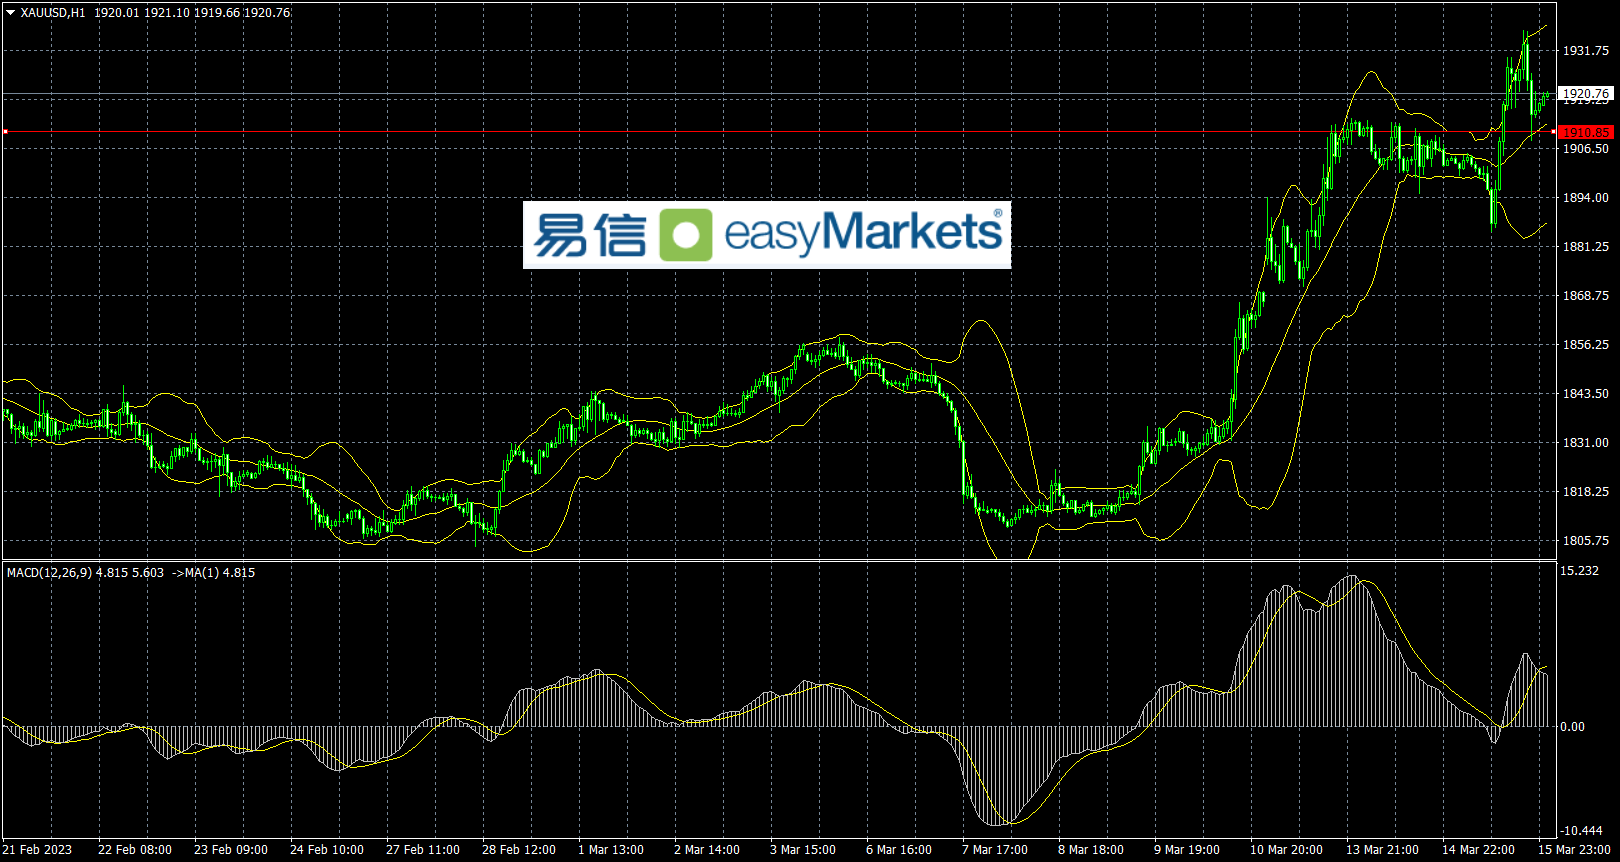This screenshot has height=862, width=1620.
Task: Click the 15 Mar 23:00 time label
Action: pyautogui.click(x=1575, y=850)
